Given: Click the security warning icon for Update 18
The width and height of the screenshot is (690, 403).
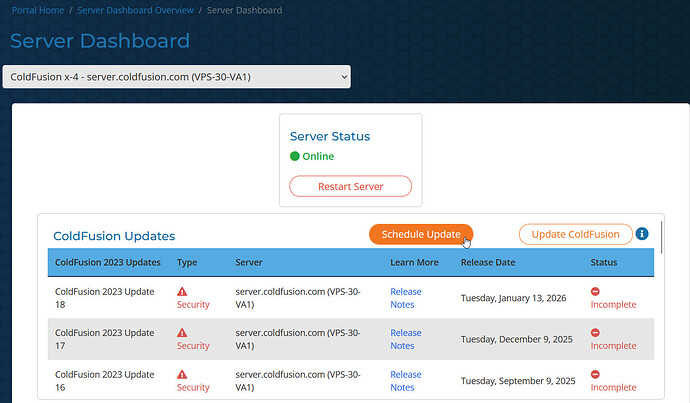Looking at the screenshot, I should pyautogui.click(x=182, y=292).
